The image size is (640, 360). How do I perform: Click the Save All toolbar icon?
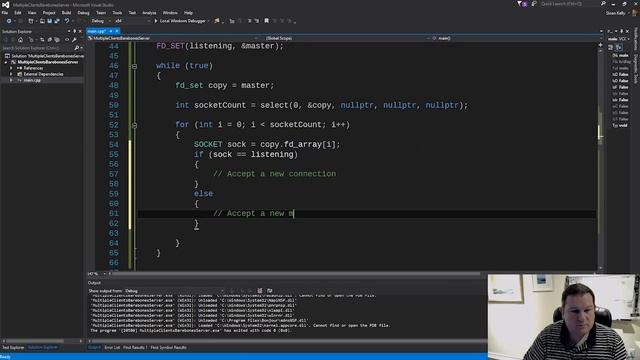point(57,21)
